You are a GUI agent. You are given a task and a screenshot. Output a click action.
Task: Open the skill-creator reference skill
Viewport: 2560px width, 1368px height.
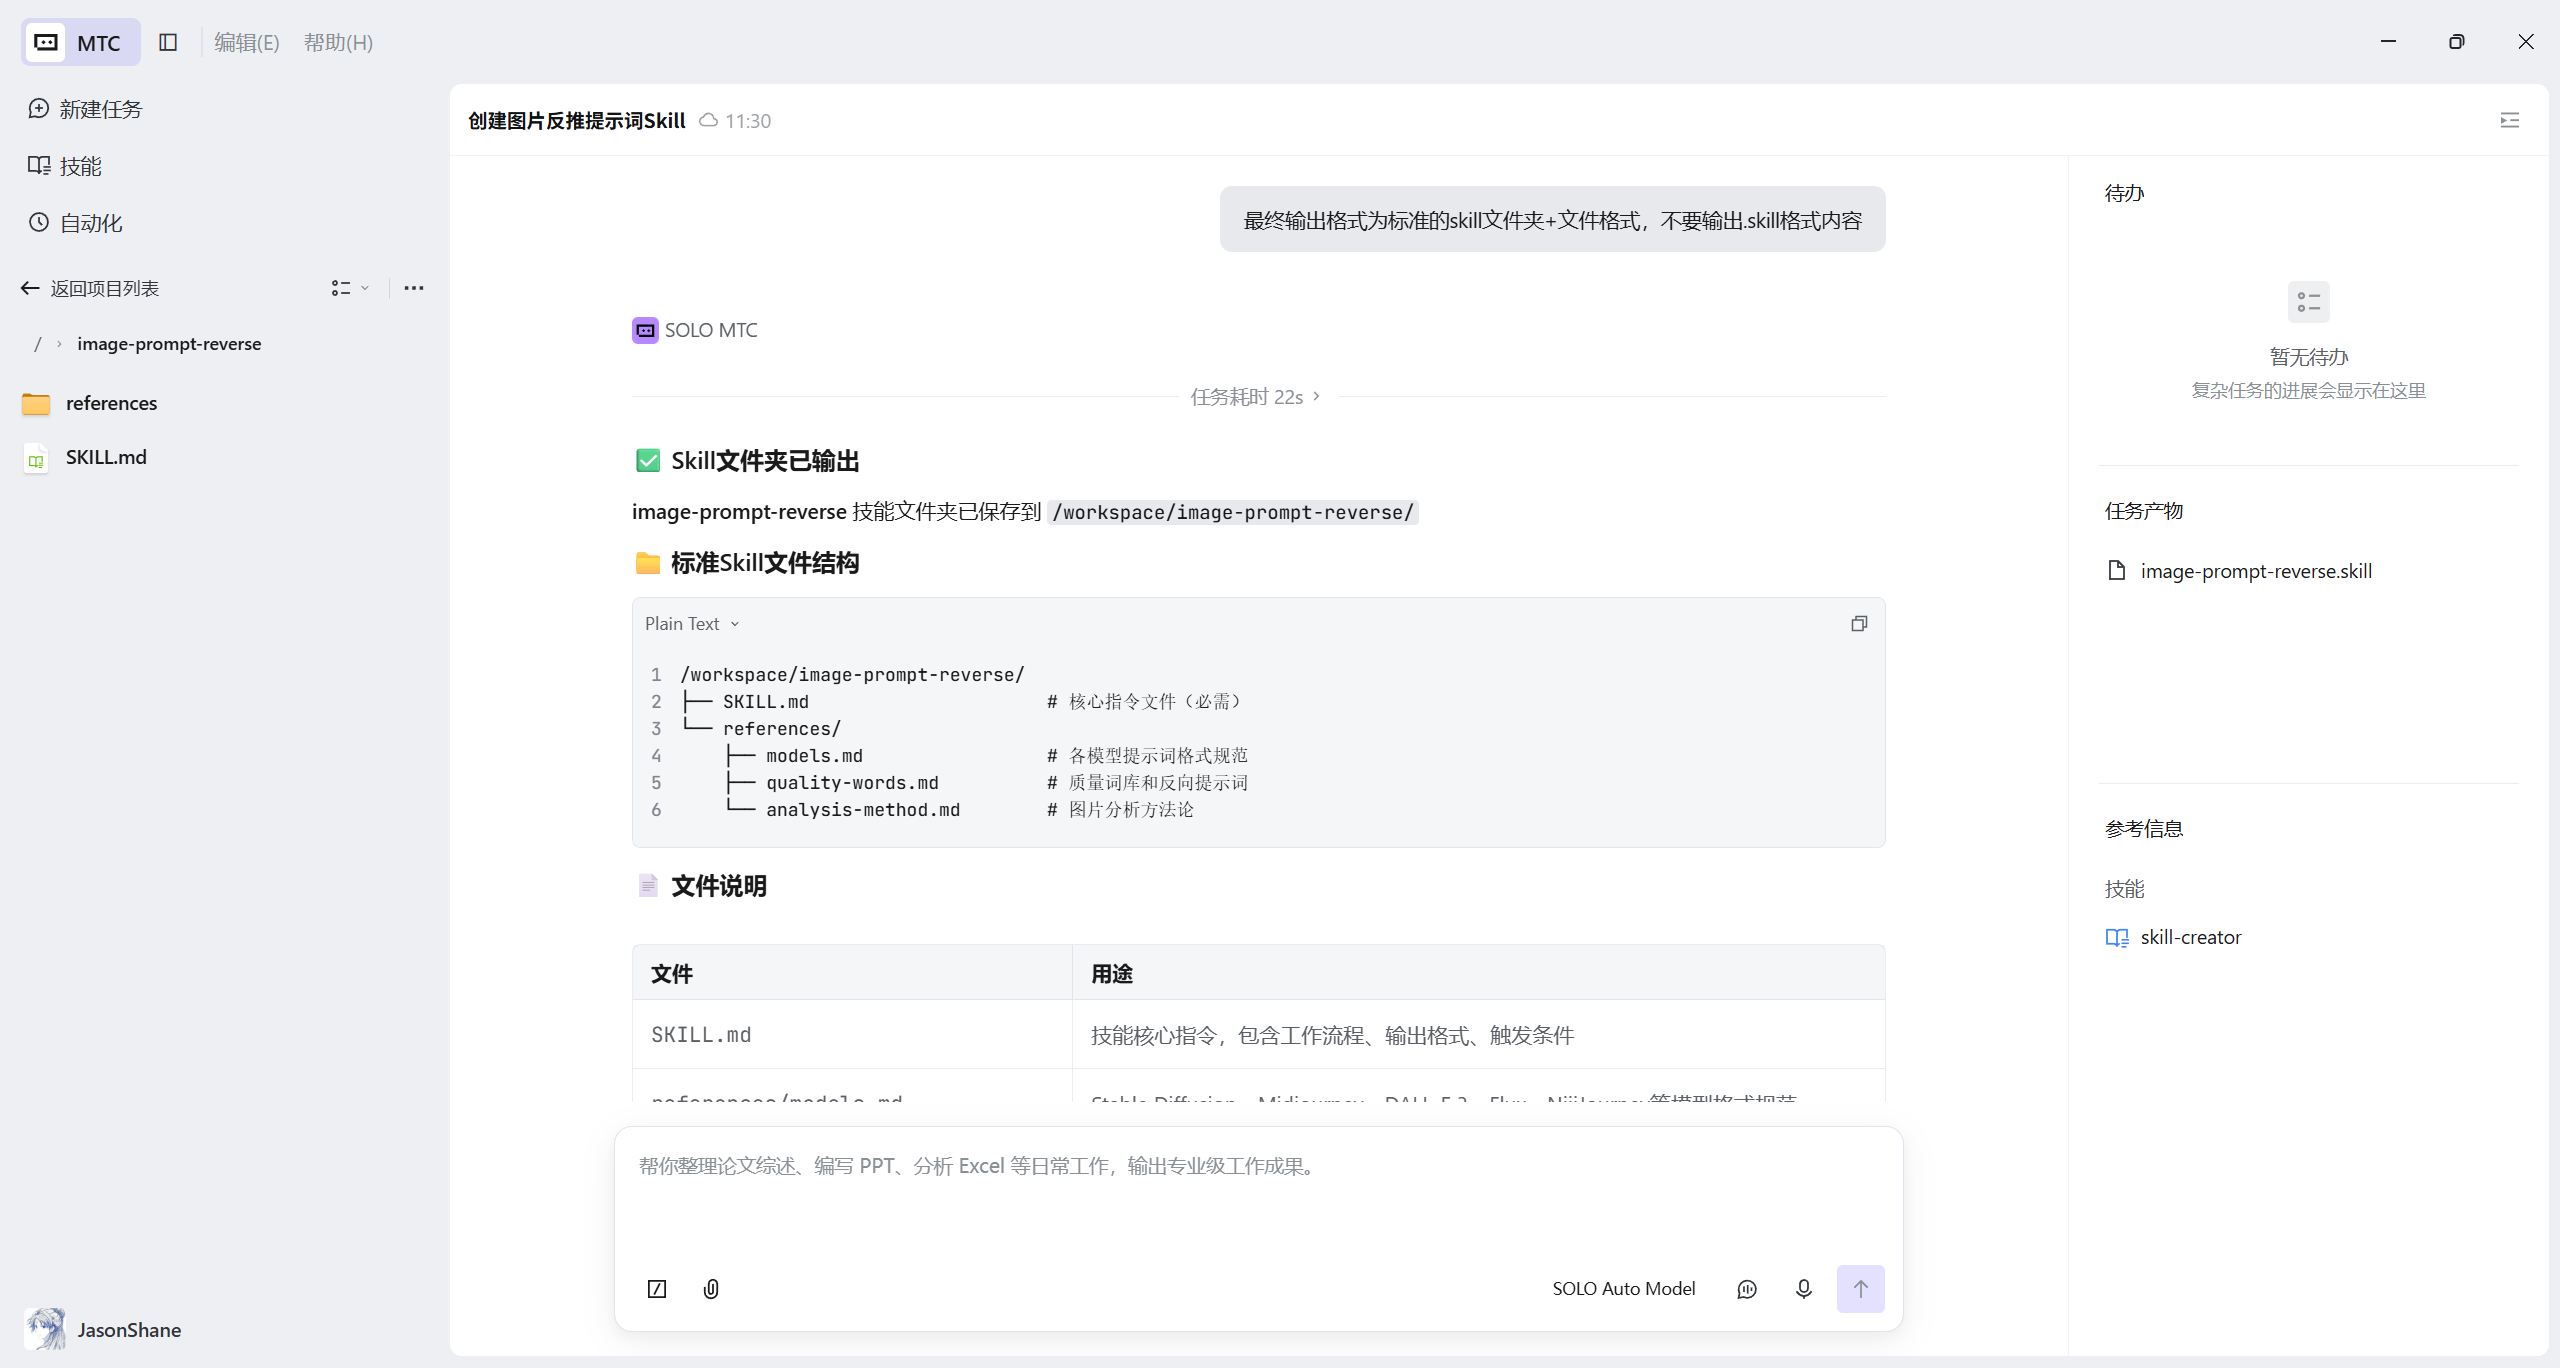point(2174,937)
